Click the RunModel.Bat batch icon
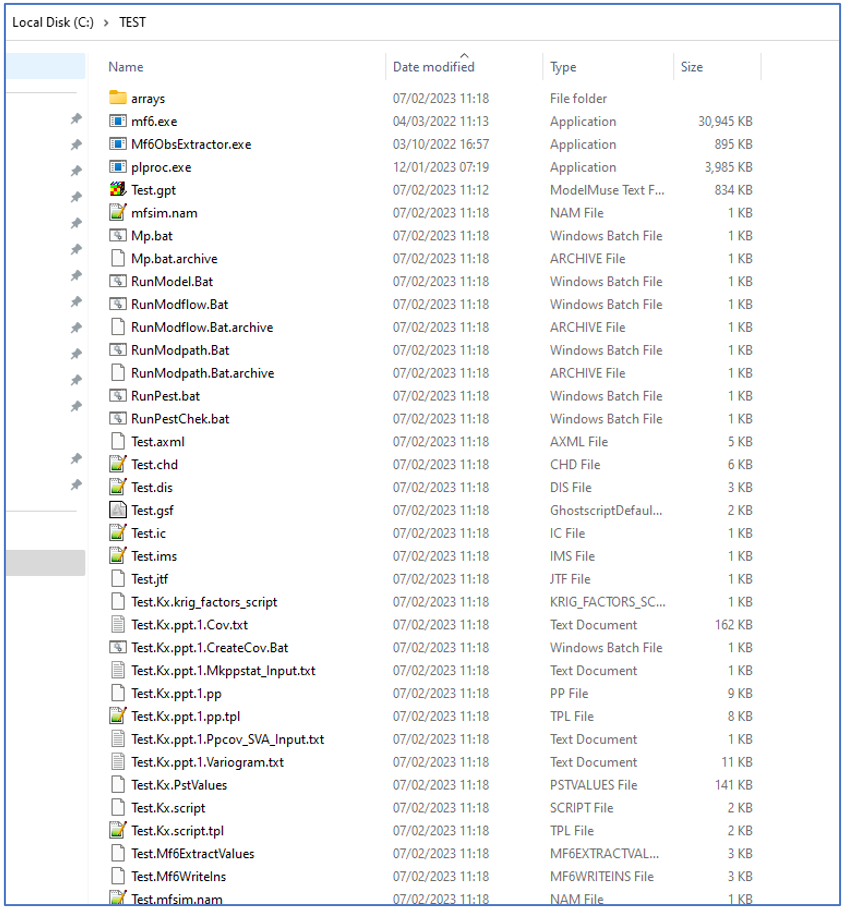 pyautogui.click(x=117, y=281)
